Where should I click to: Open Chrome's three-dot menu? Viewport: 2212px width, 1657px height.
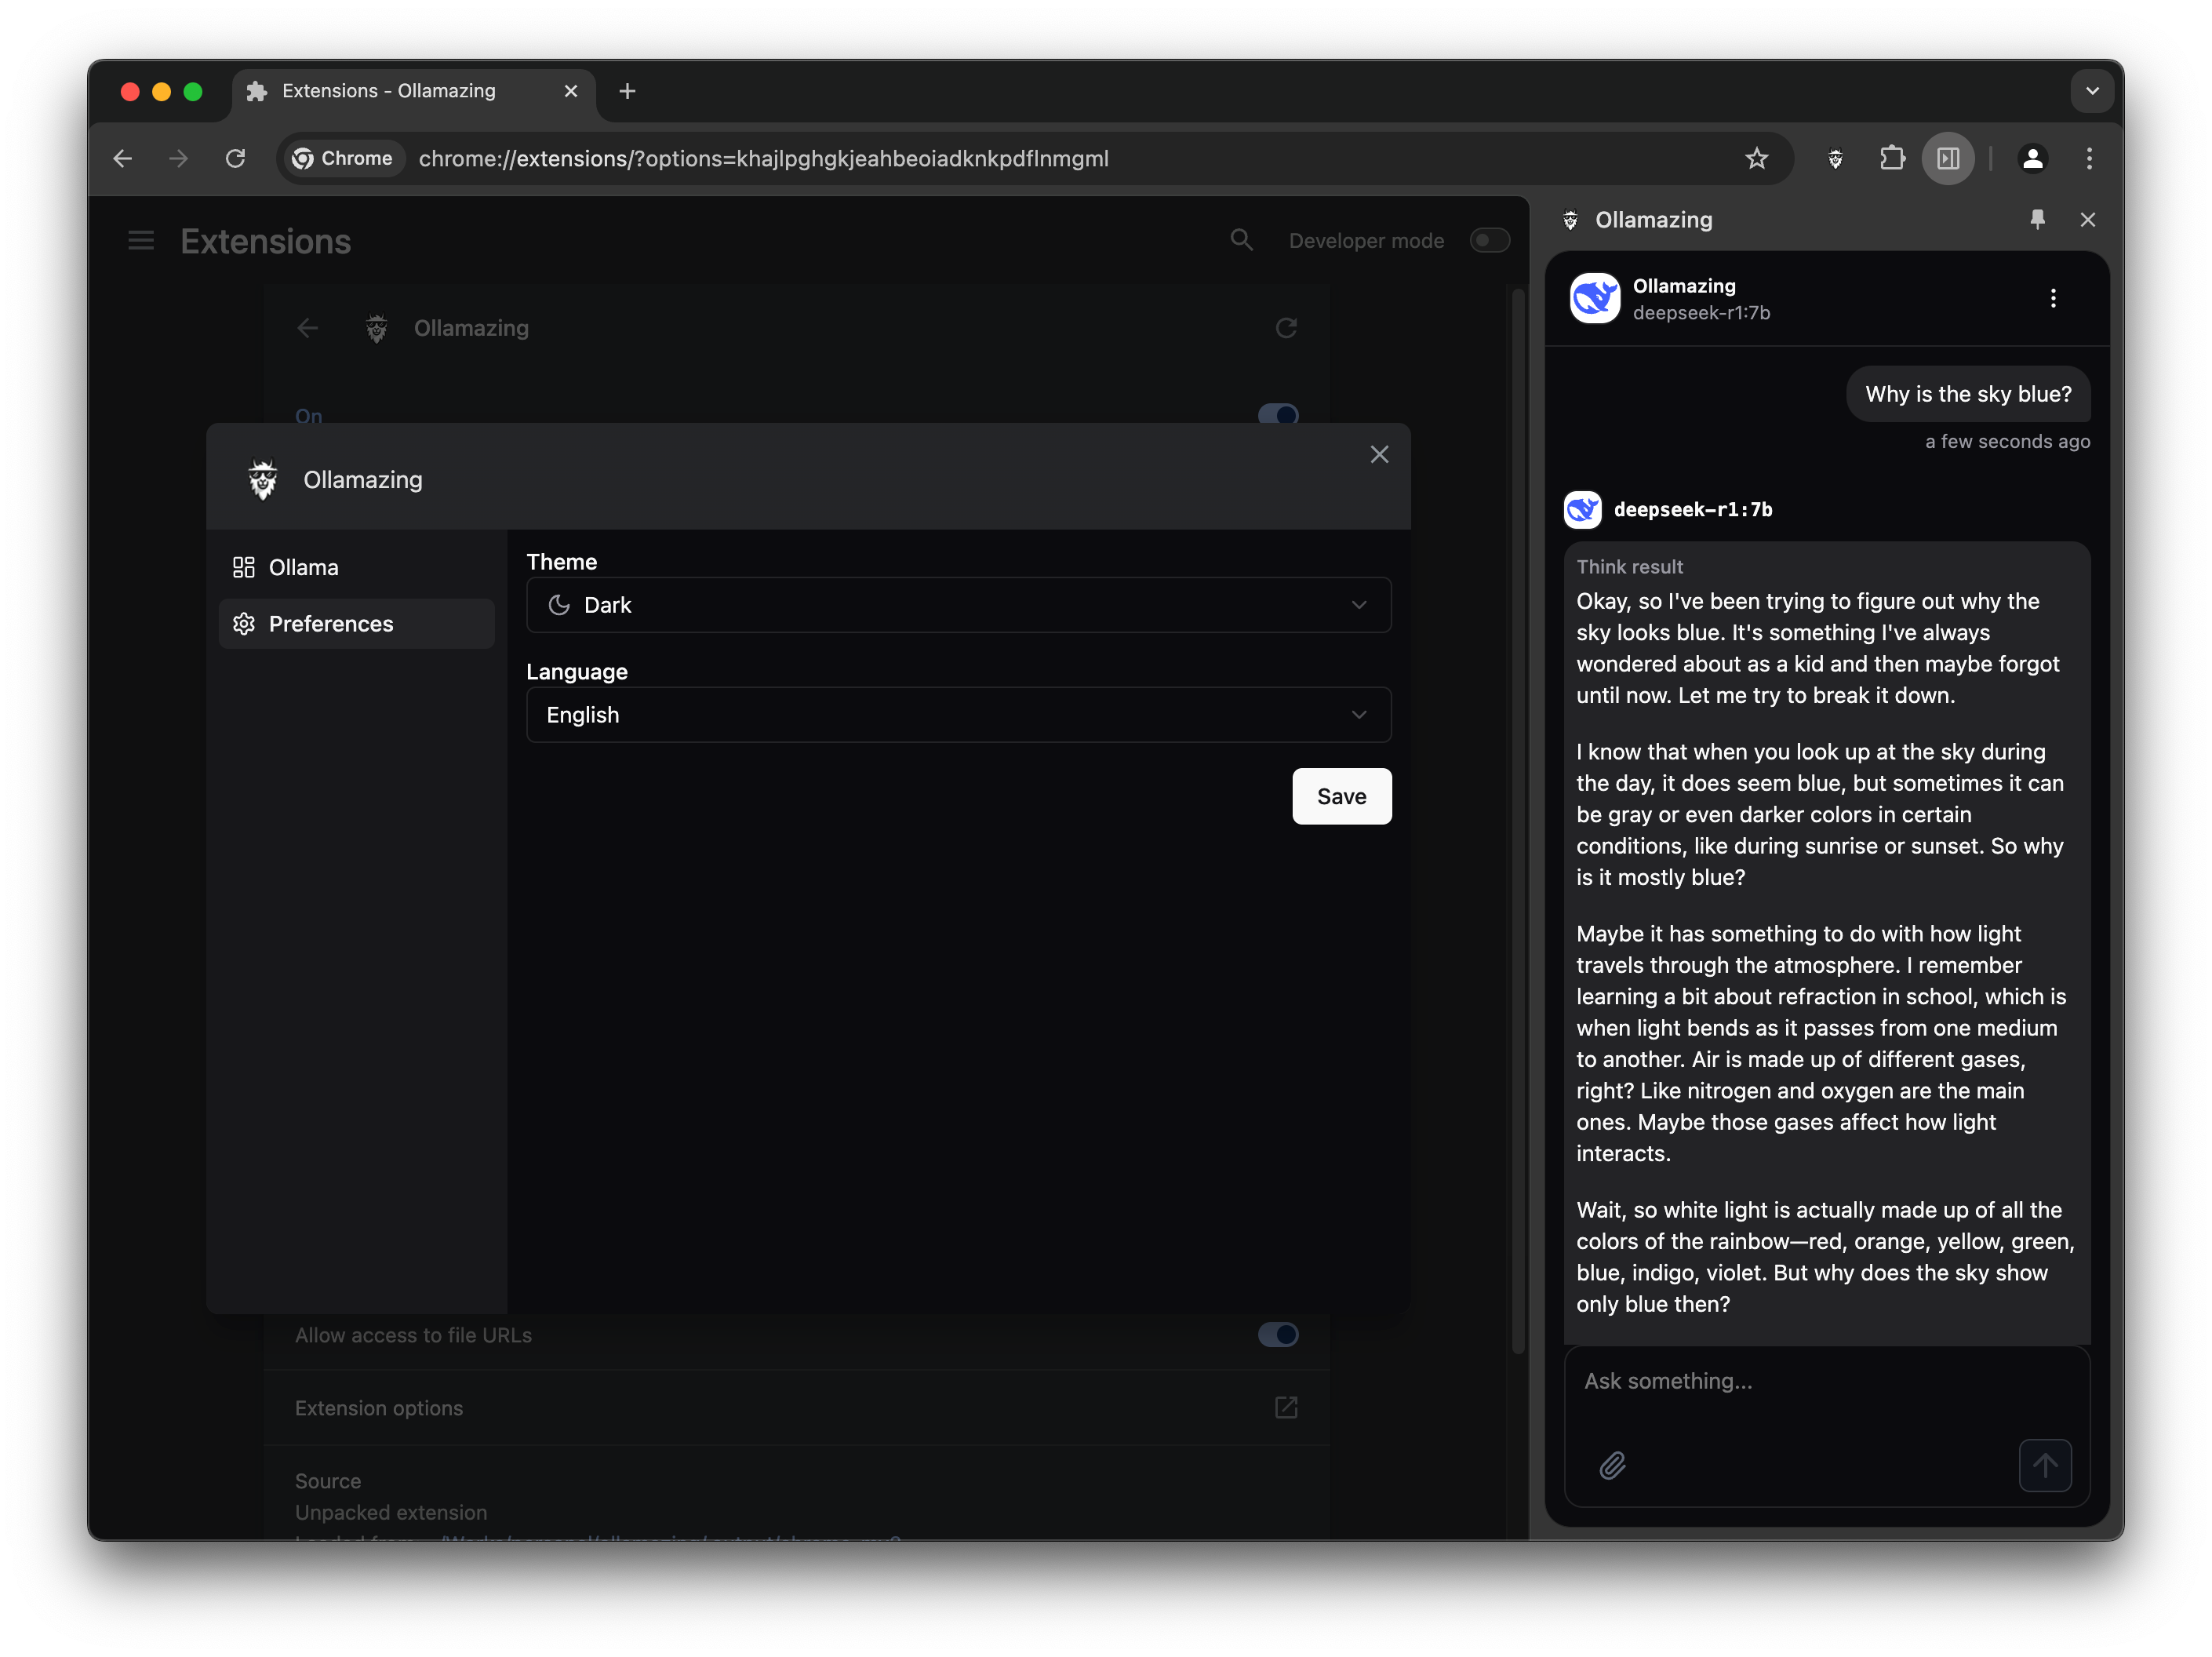(x=2088, y=158)
